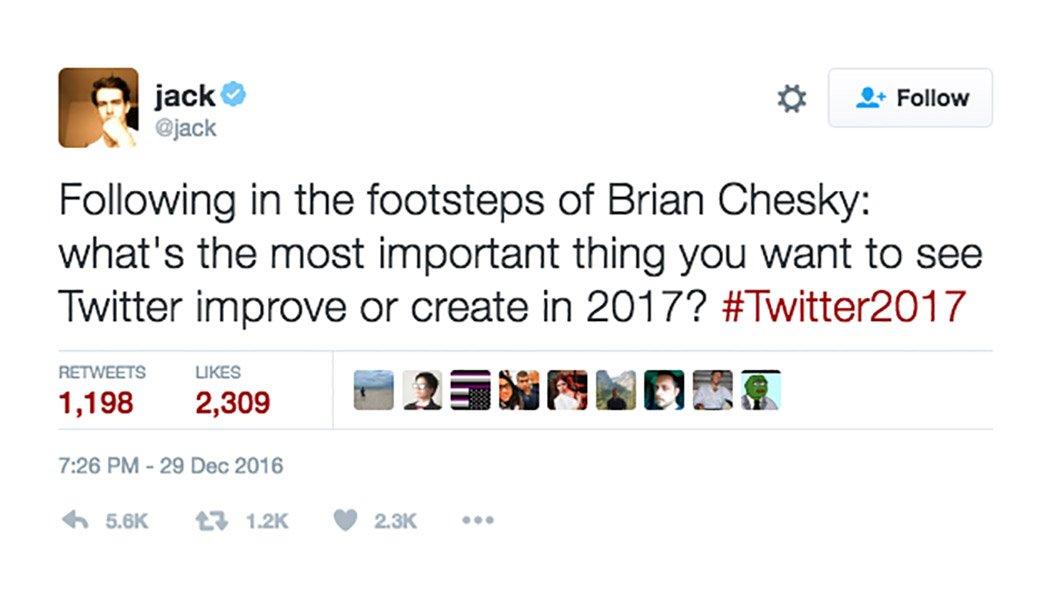Like the tweet with the heart icon
This screenshot has width=1050, height=590.
(x=344, y=521)
